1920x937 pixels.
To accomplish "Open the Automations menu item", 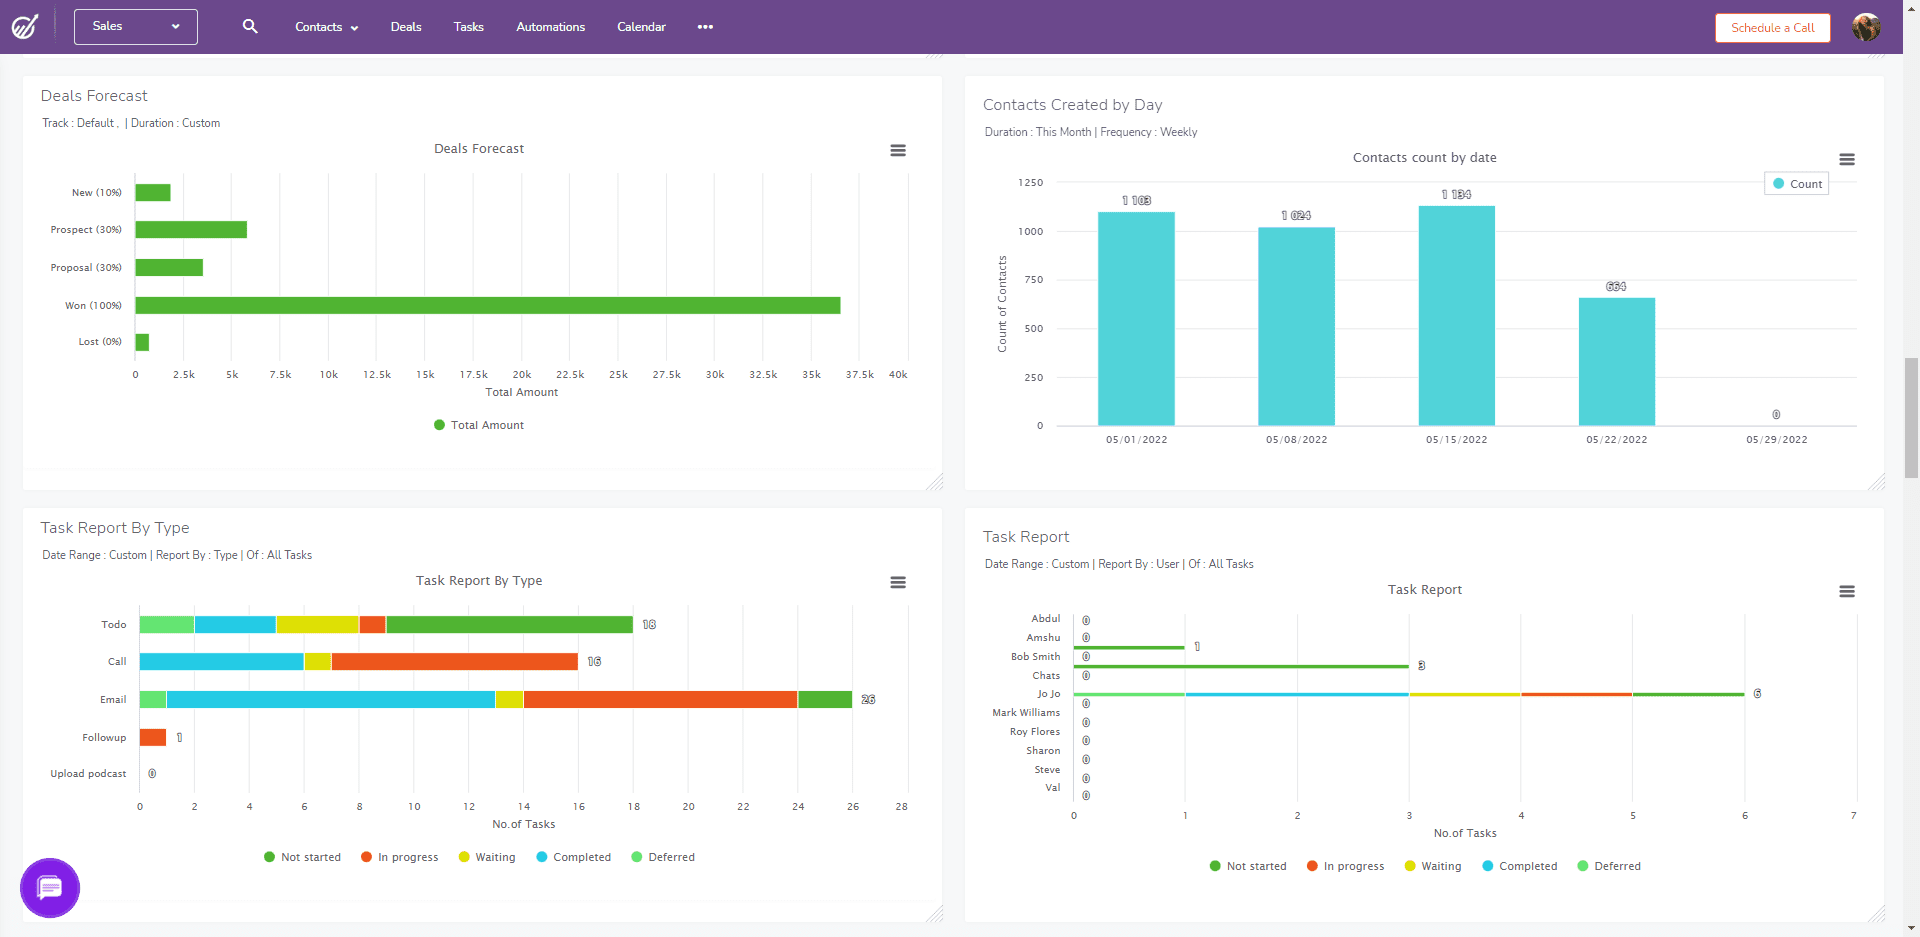I will click(x=551, y=27).
